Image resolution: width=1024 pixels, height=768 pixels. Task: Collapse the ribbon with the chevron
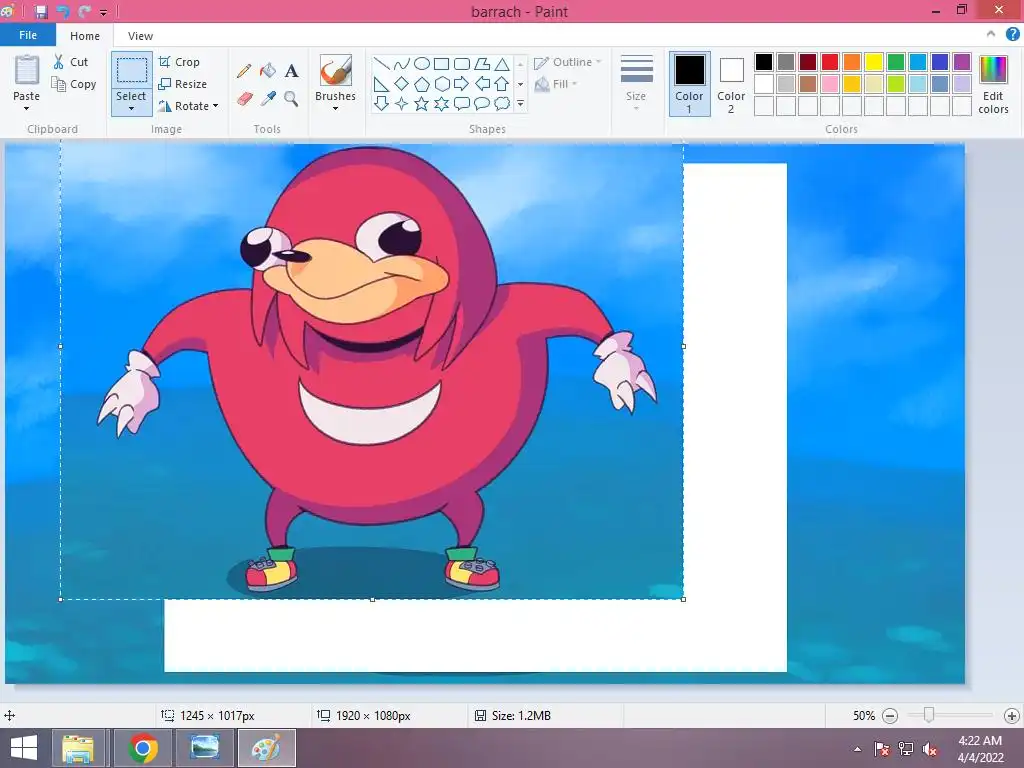[x=991, y=34]
